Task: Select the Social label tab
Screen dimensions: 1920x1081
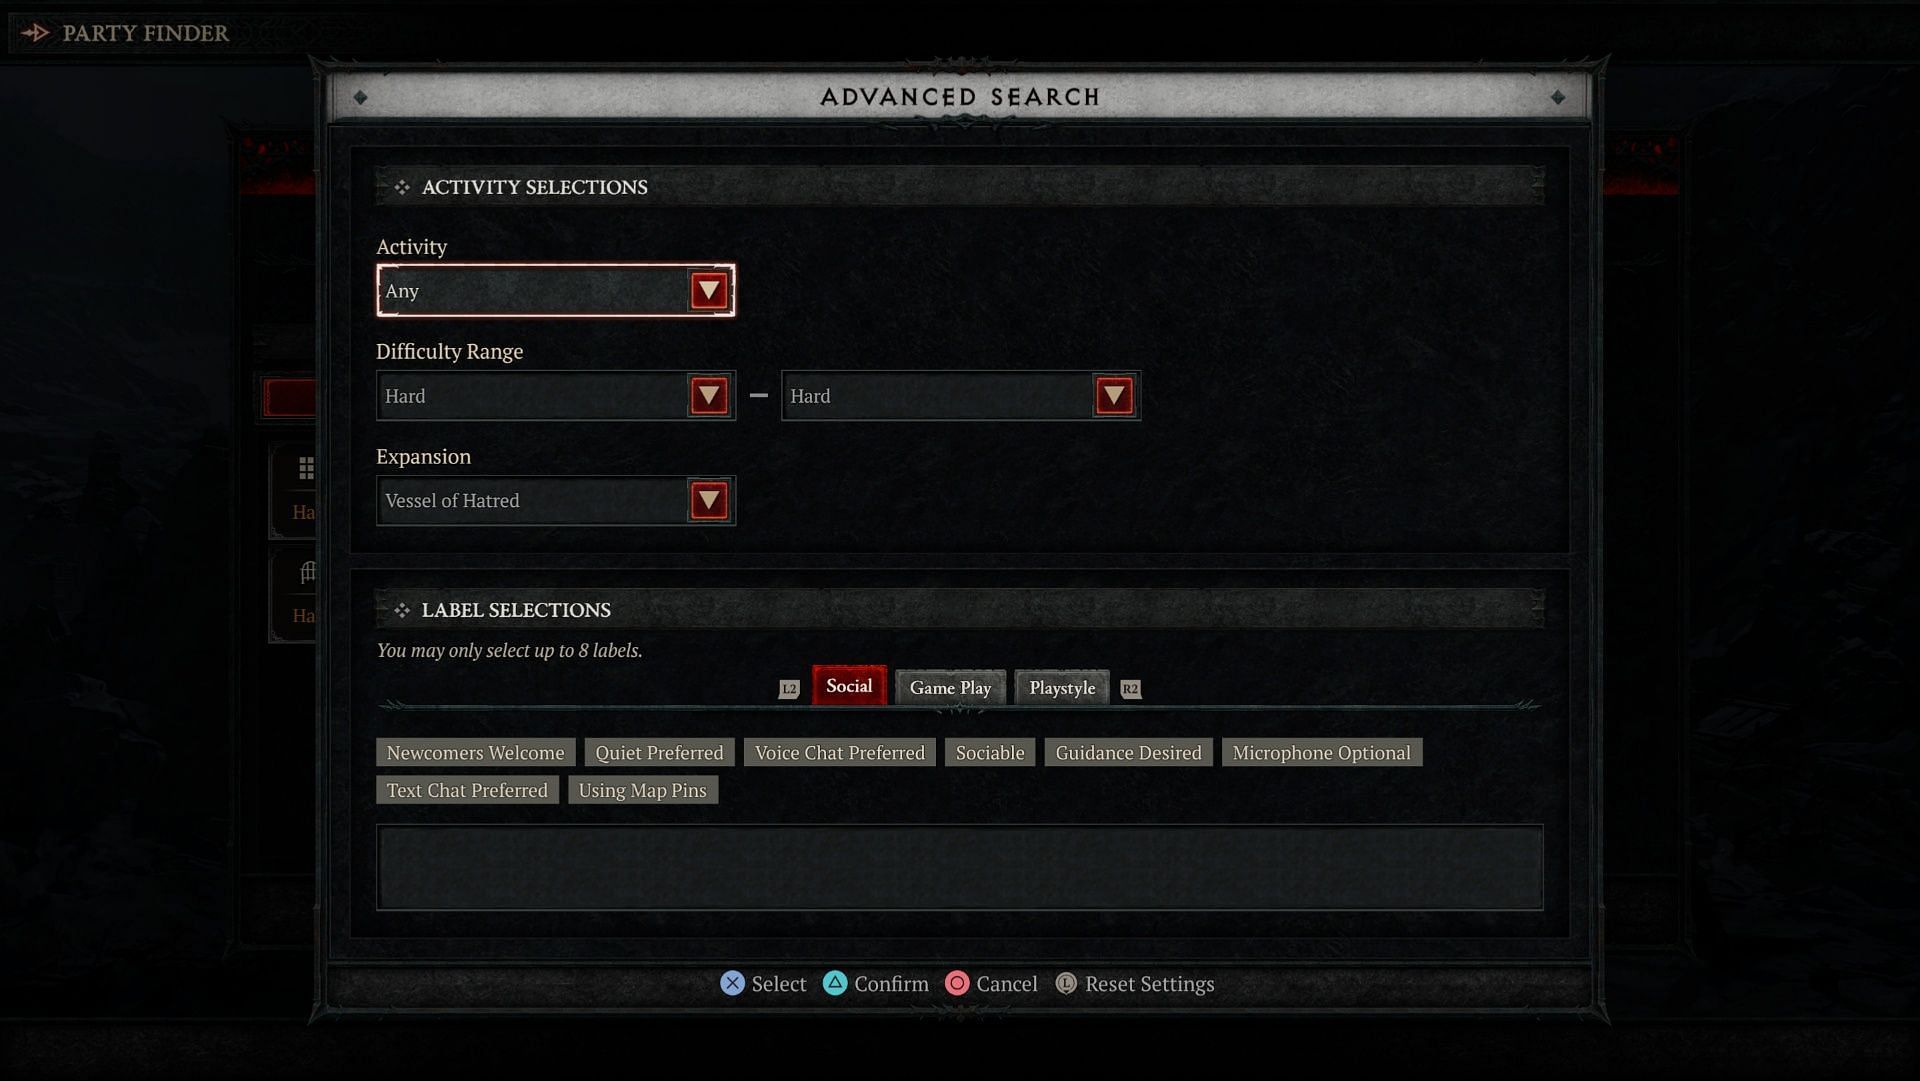Action: coord(848,686)
